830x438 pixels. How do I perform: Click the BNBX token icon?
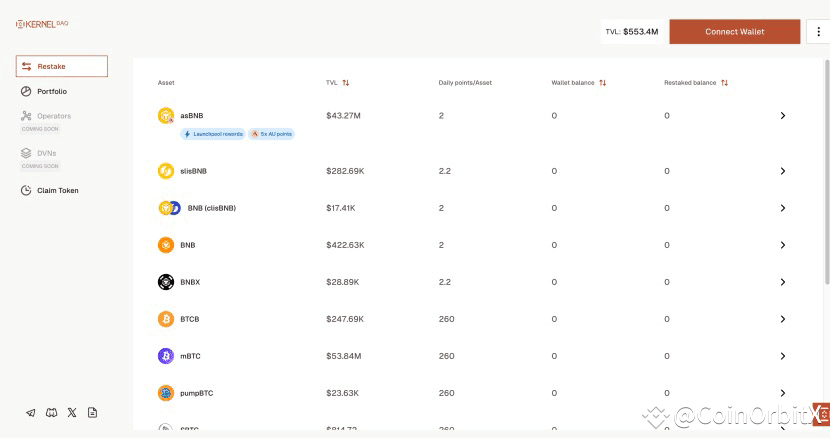coord(166,282)
